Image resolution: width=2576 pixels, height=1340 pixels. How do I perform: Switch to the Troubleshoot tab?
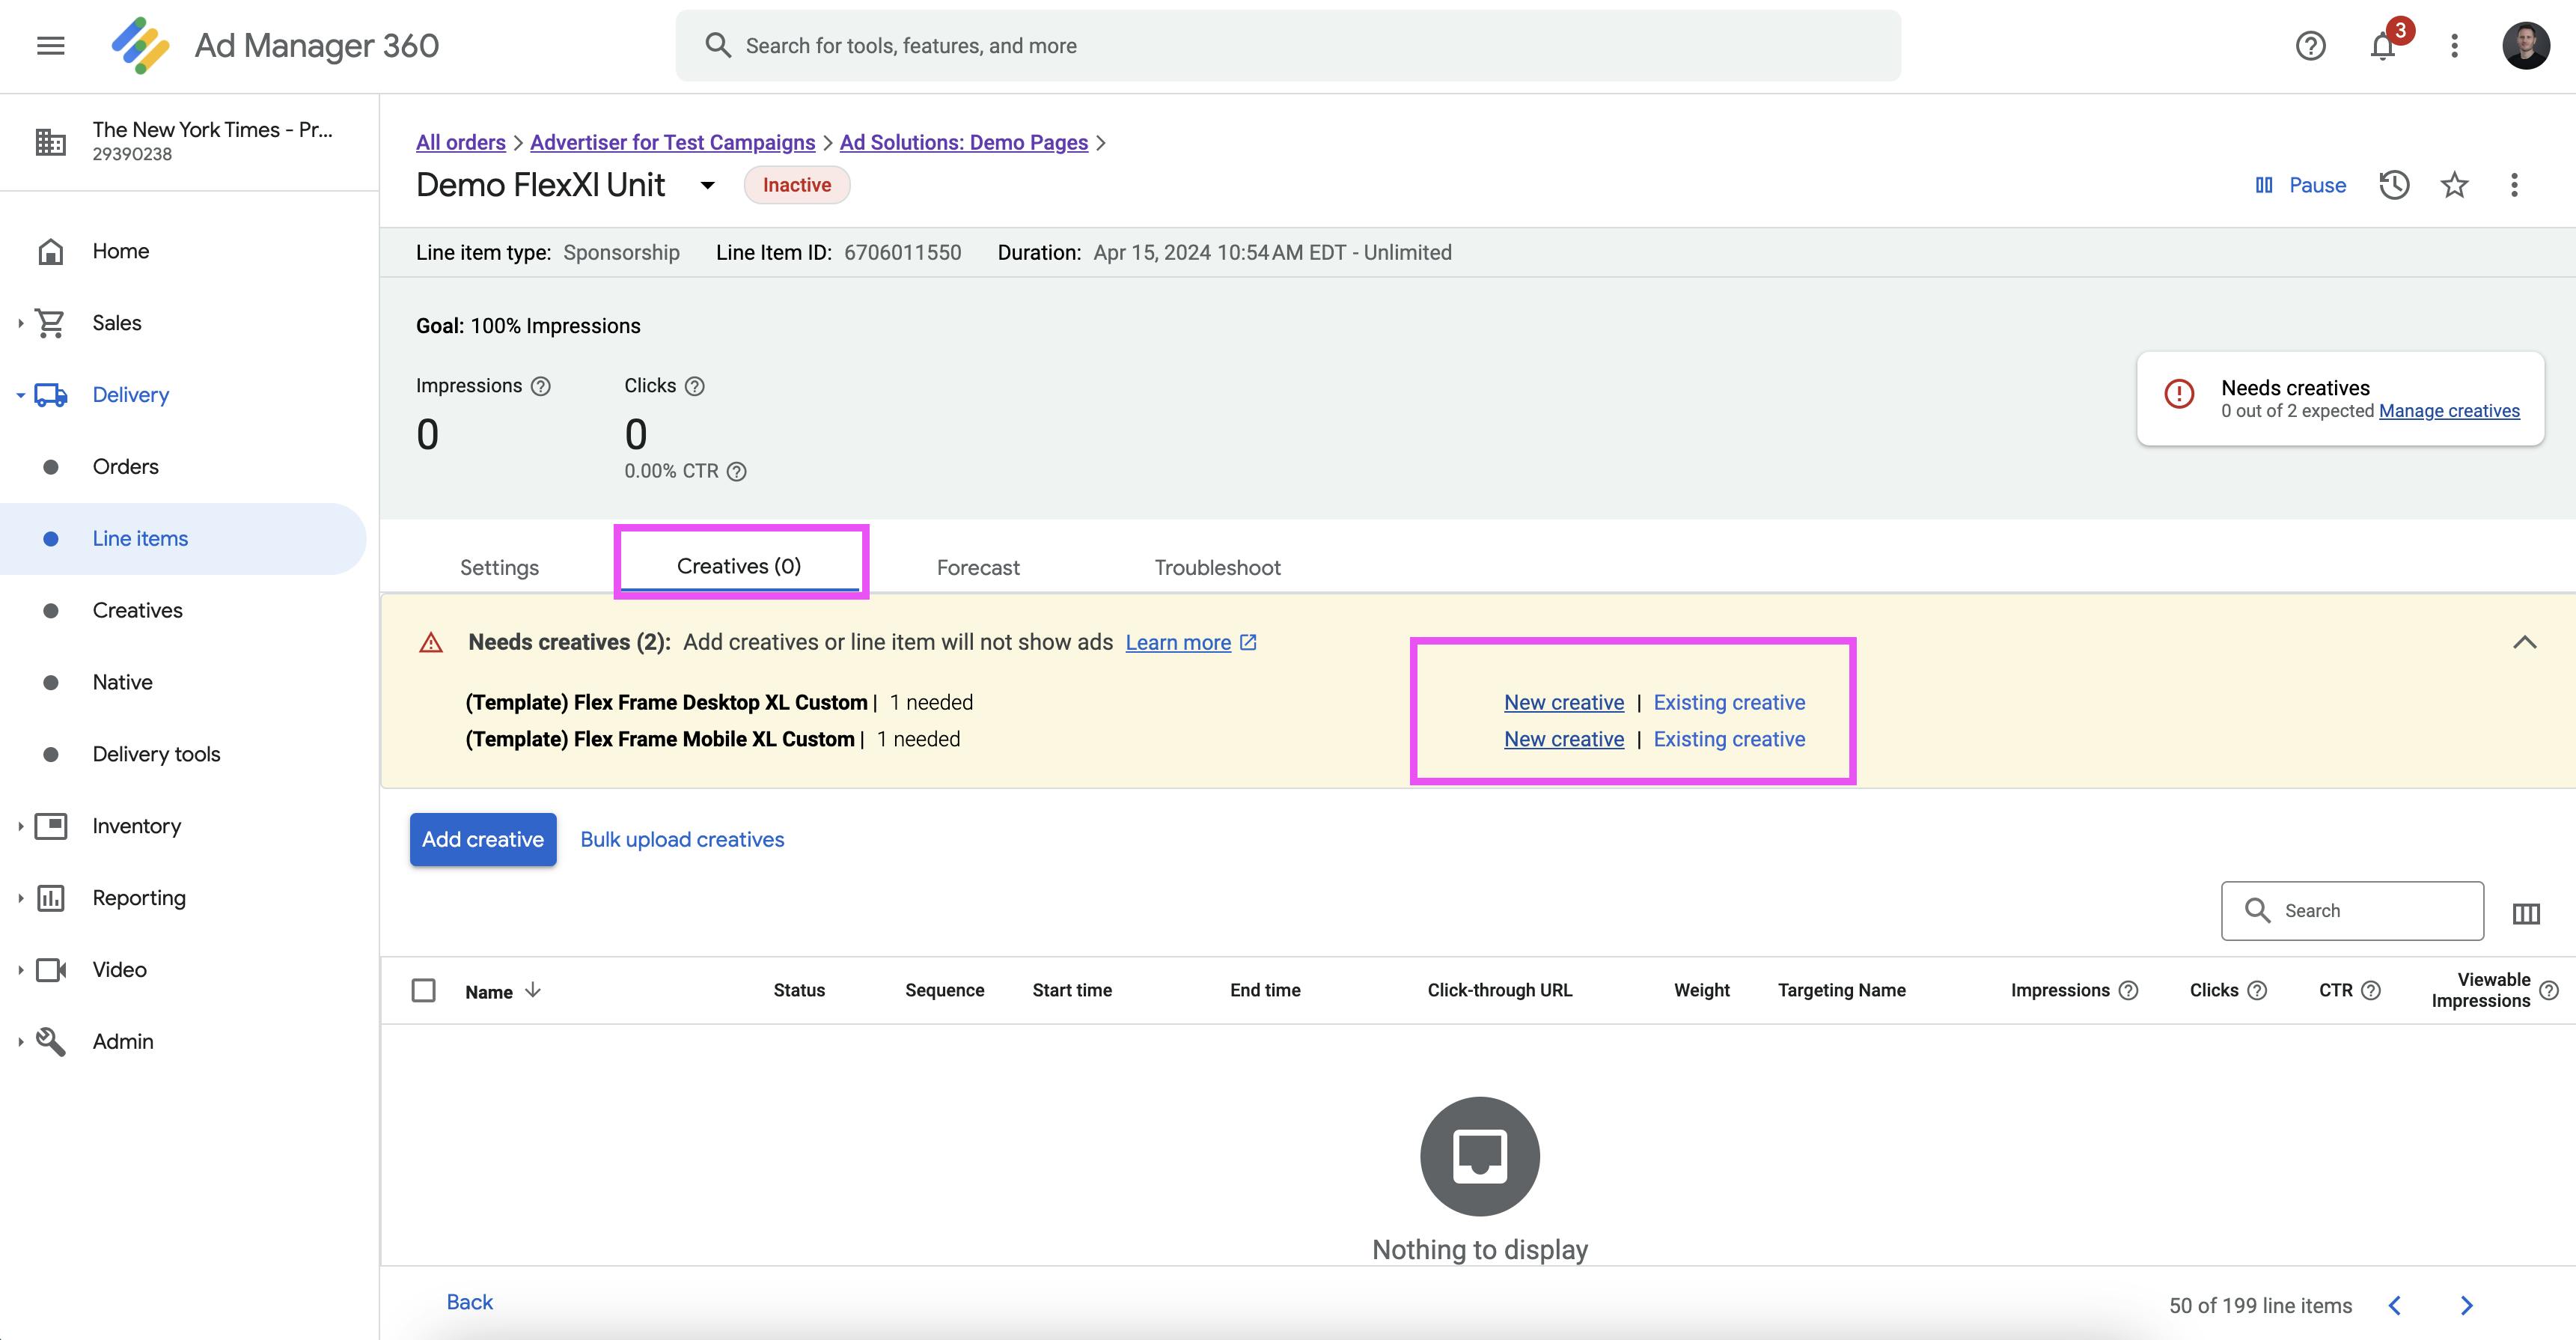click(x=1216, y=566)
